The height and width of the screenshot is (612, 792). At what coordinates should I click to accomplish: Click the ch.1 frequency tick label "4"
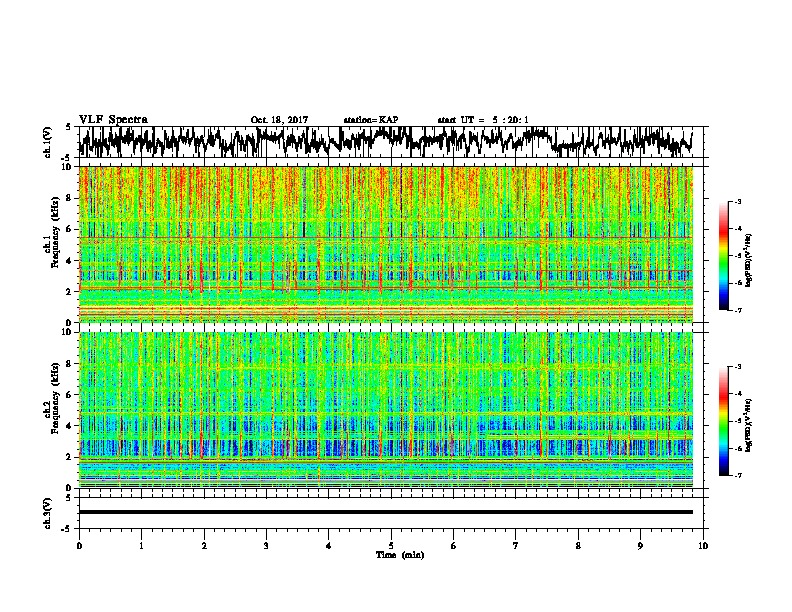70,261
